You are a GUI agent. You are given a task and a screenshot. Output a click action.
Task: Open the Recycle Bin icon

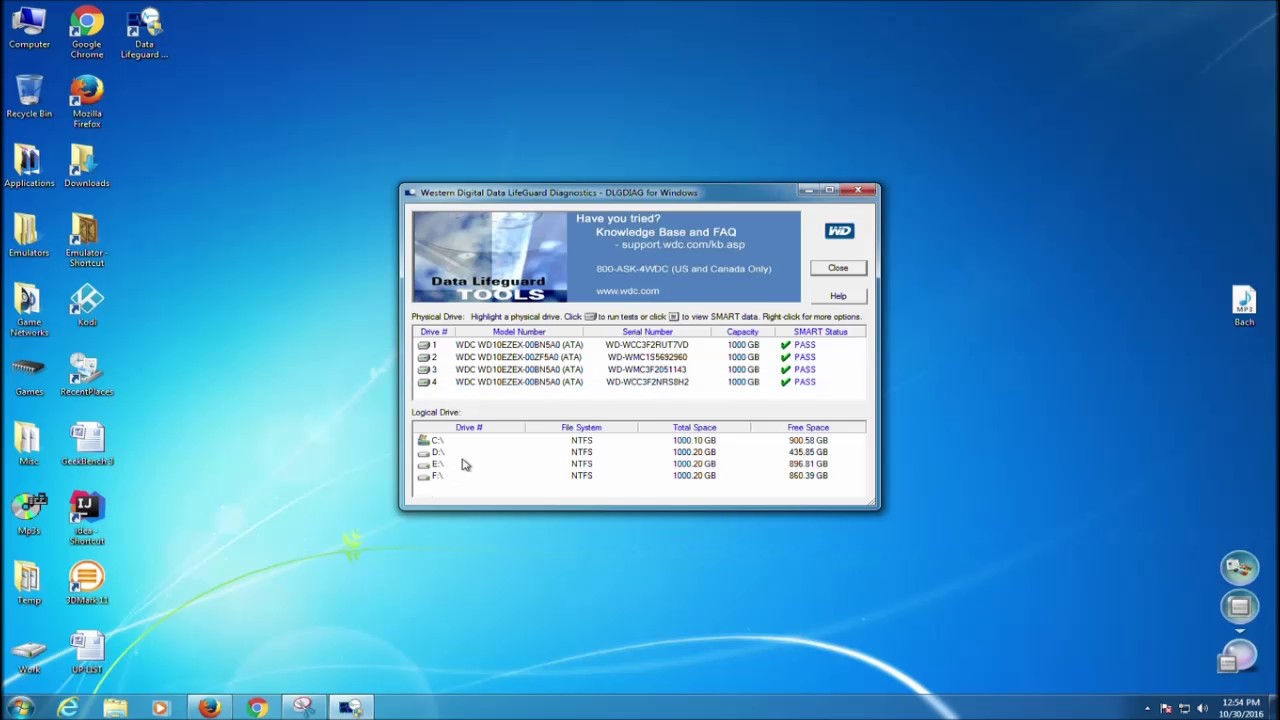pos(29,97)
